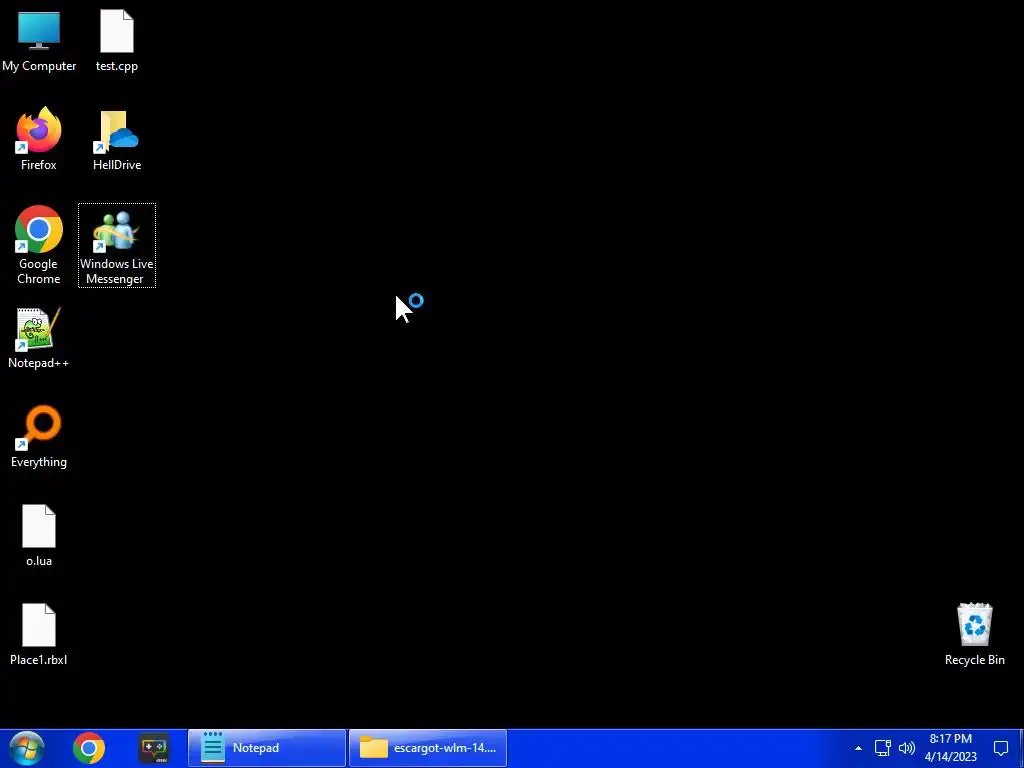Select the Windows Live Messenger shortcut
The height and width of the screenshot is (768, 1024).
click(x=117, y=245)
